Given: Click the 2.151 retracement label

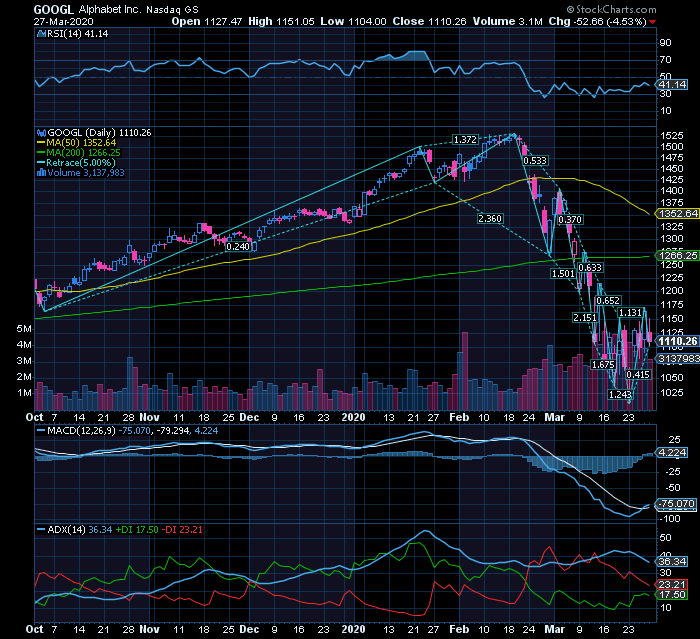Looking at the screenshot, I should pos(585,318).
